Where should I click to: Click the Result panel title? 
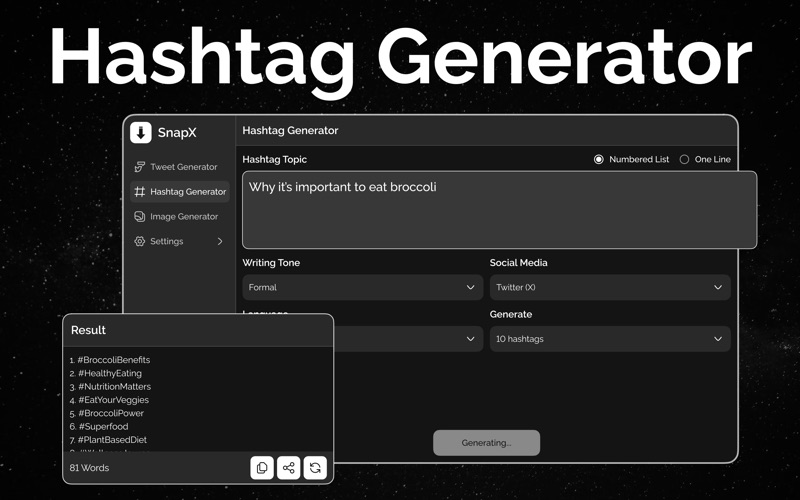(x=88, y=330)
